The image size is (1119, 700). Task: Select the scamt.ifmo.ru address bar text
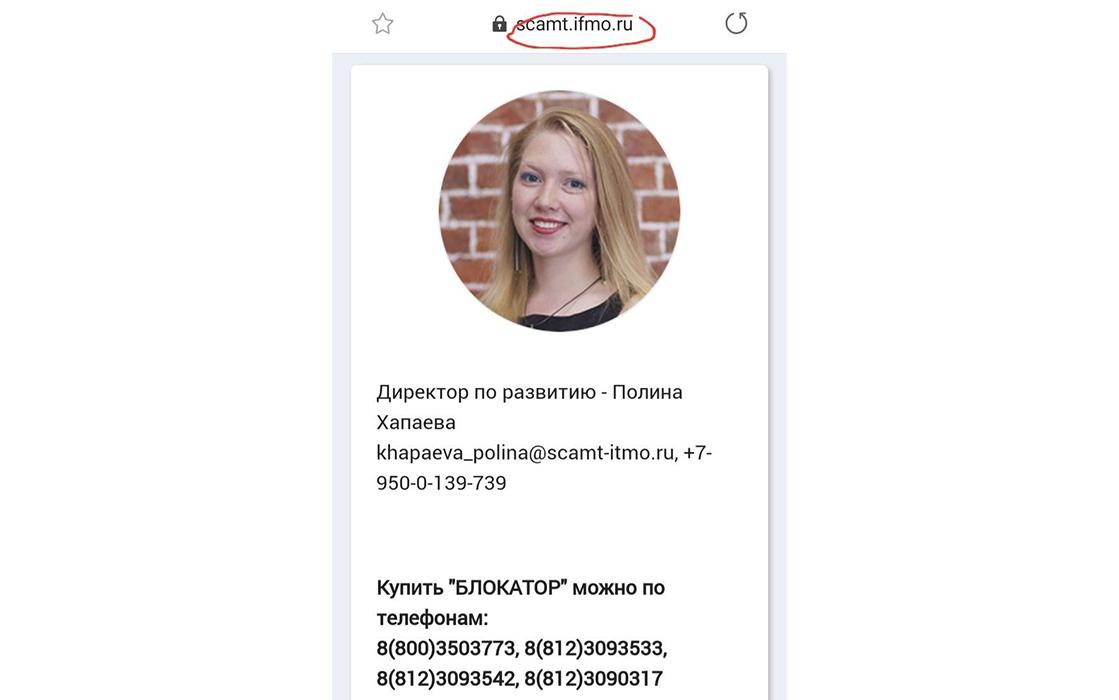574,24
